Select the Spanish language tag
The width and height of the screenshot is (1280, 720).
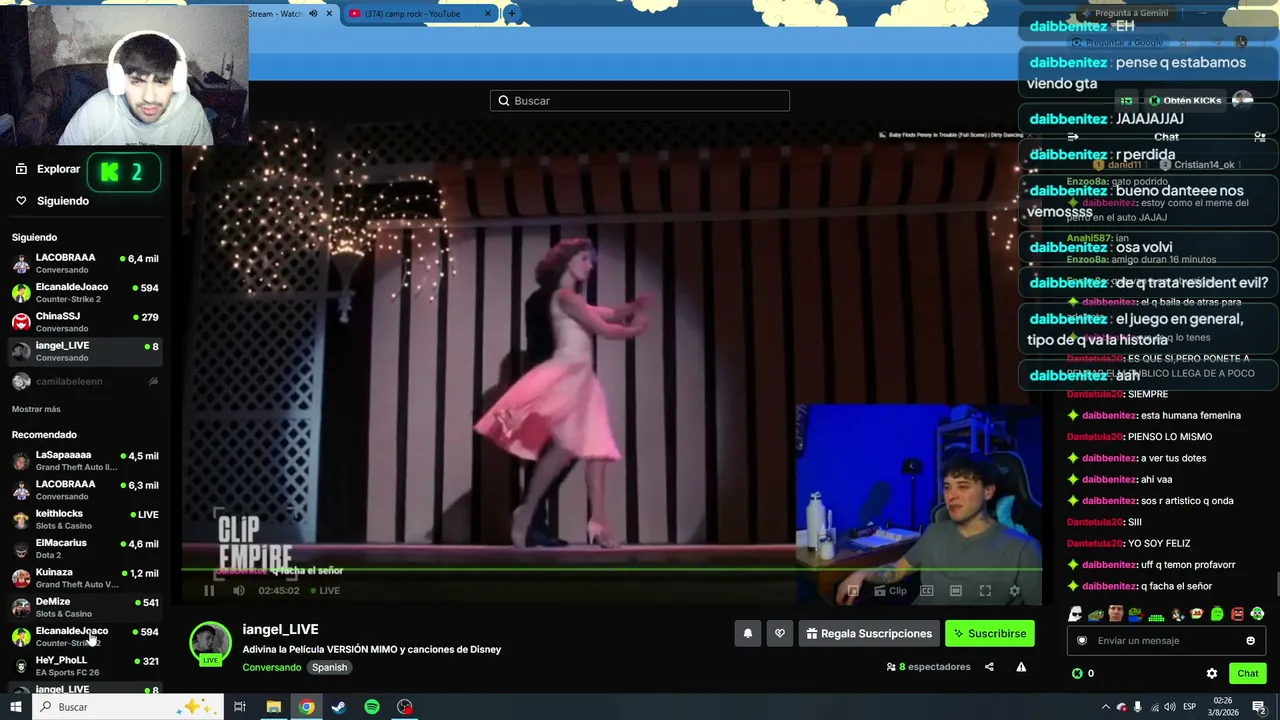click(329, 667)
